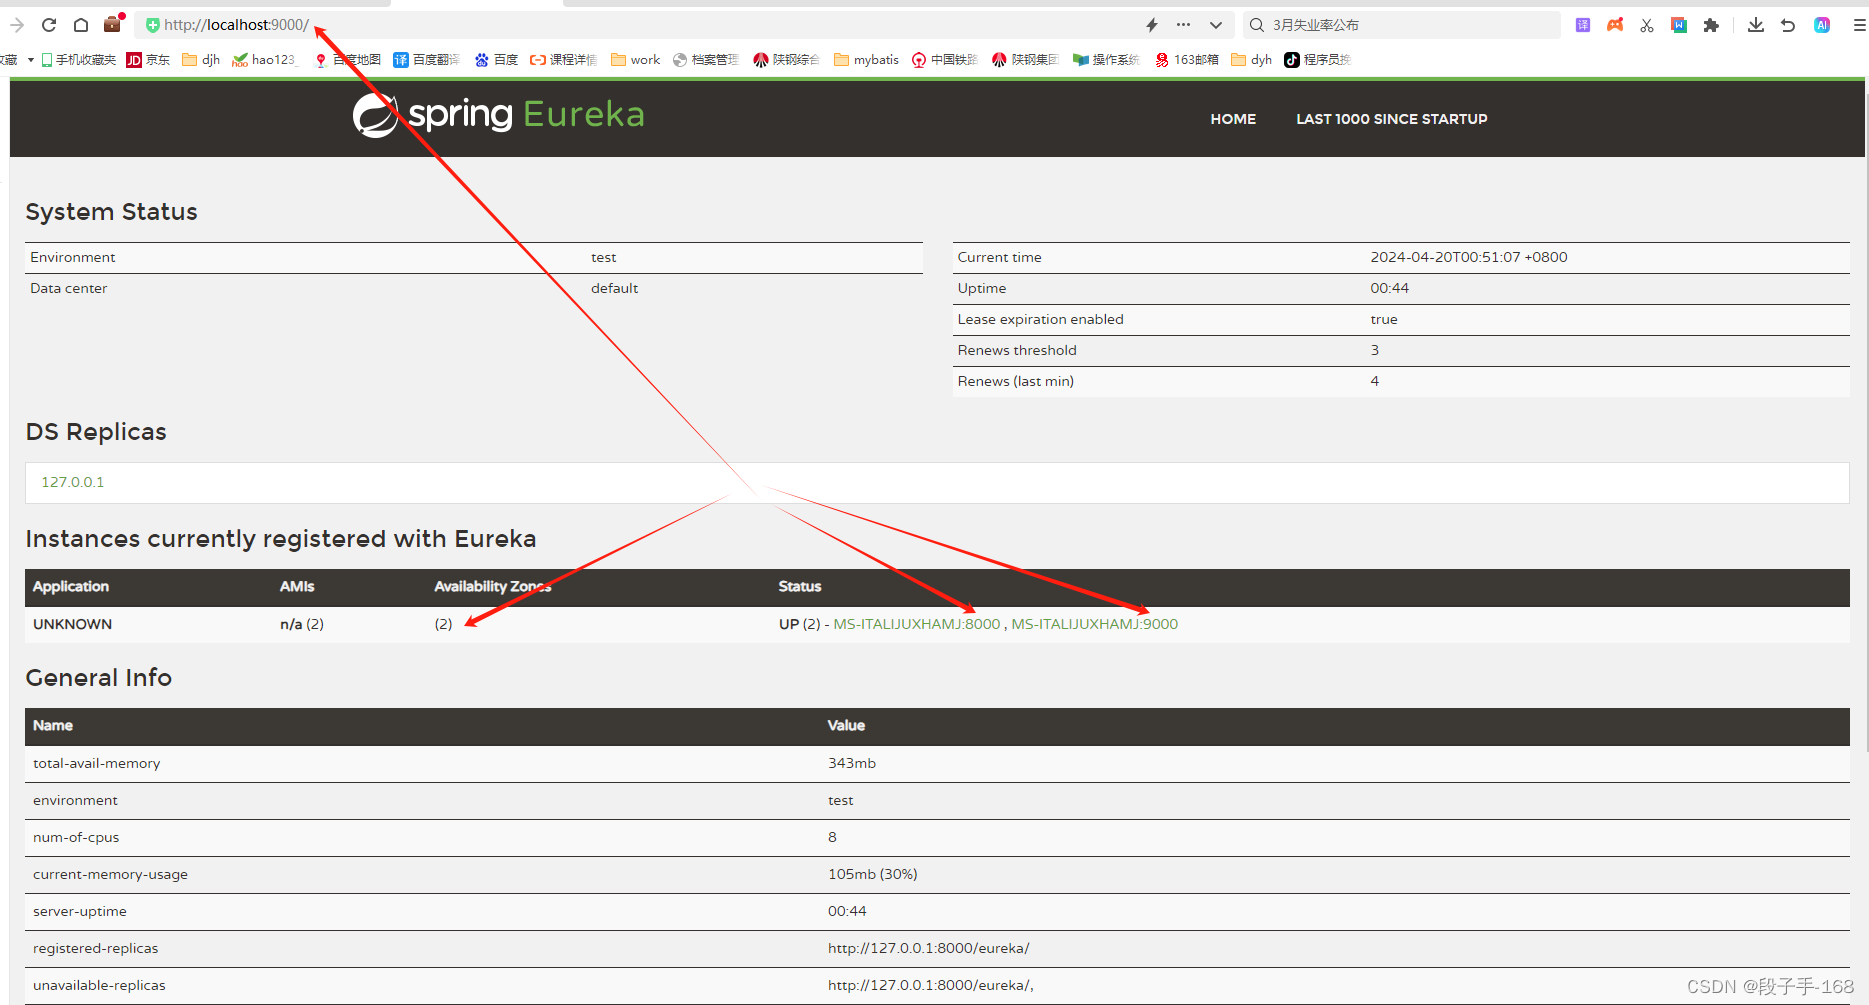This screenshot has width=1869, height=1005.
Task: Open the 中国铁路 bookmark
Action: (945, 60)
